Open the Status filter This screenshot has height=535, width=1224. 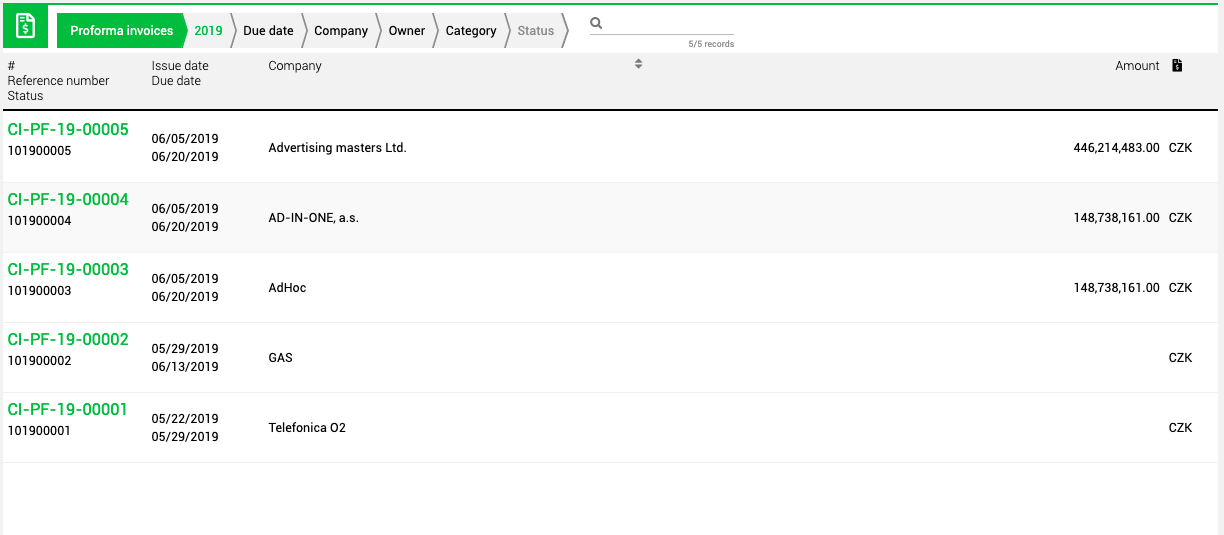(536, 31)
